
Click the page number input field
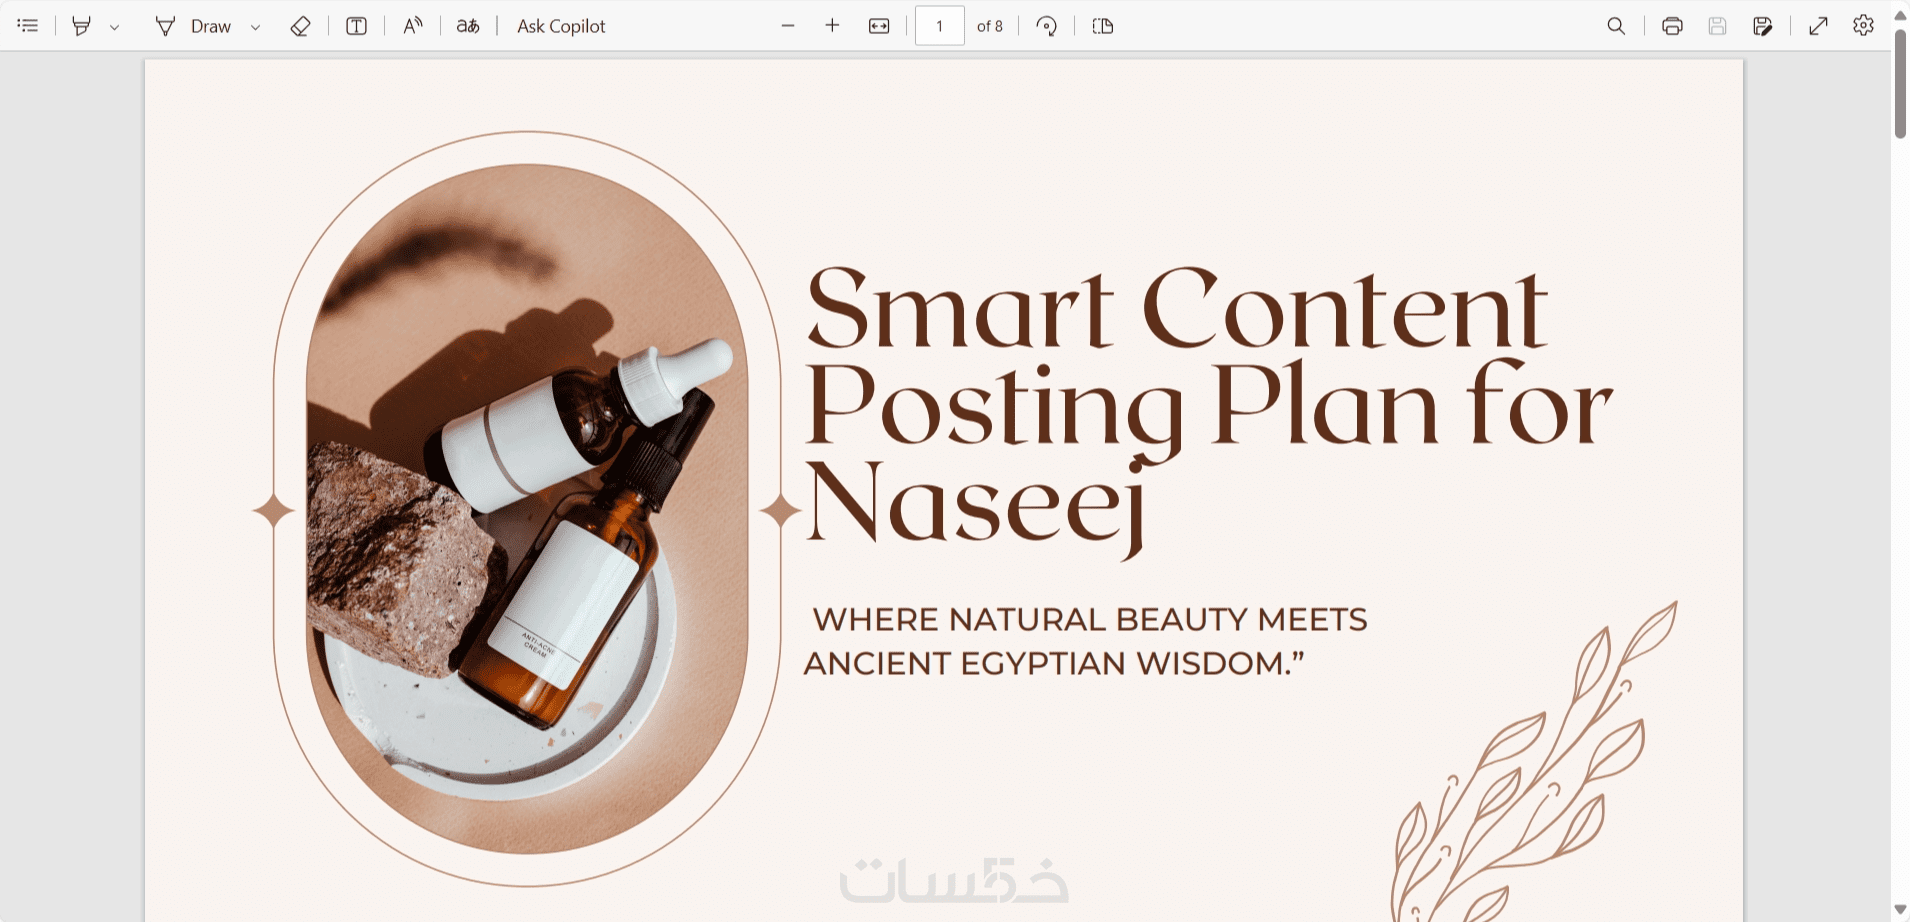tap(940, 26)
